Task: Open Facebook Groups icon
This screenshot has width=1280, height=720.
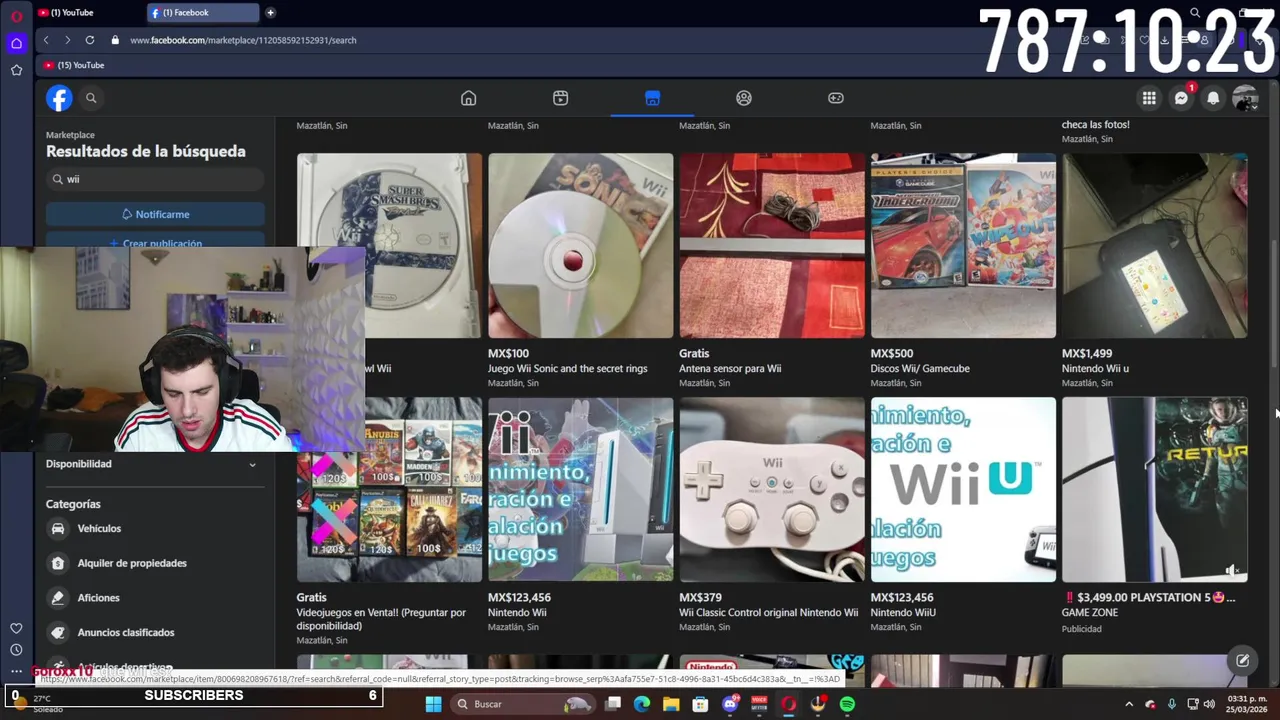Action: [743, 98]
